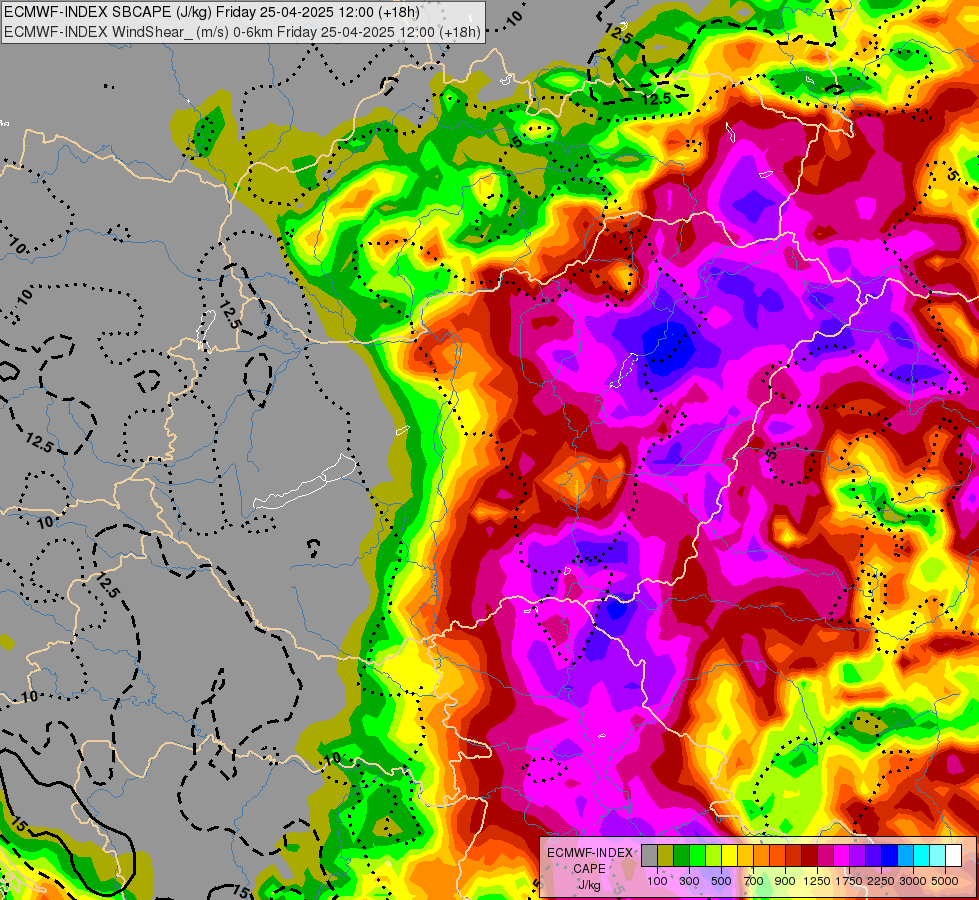Pick the crimson pink swatch right of the 1250 tick
Screen dimensions: 979x900
pyautogui.click(x=825, y=855)
